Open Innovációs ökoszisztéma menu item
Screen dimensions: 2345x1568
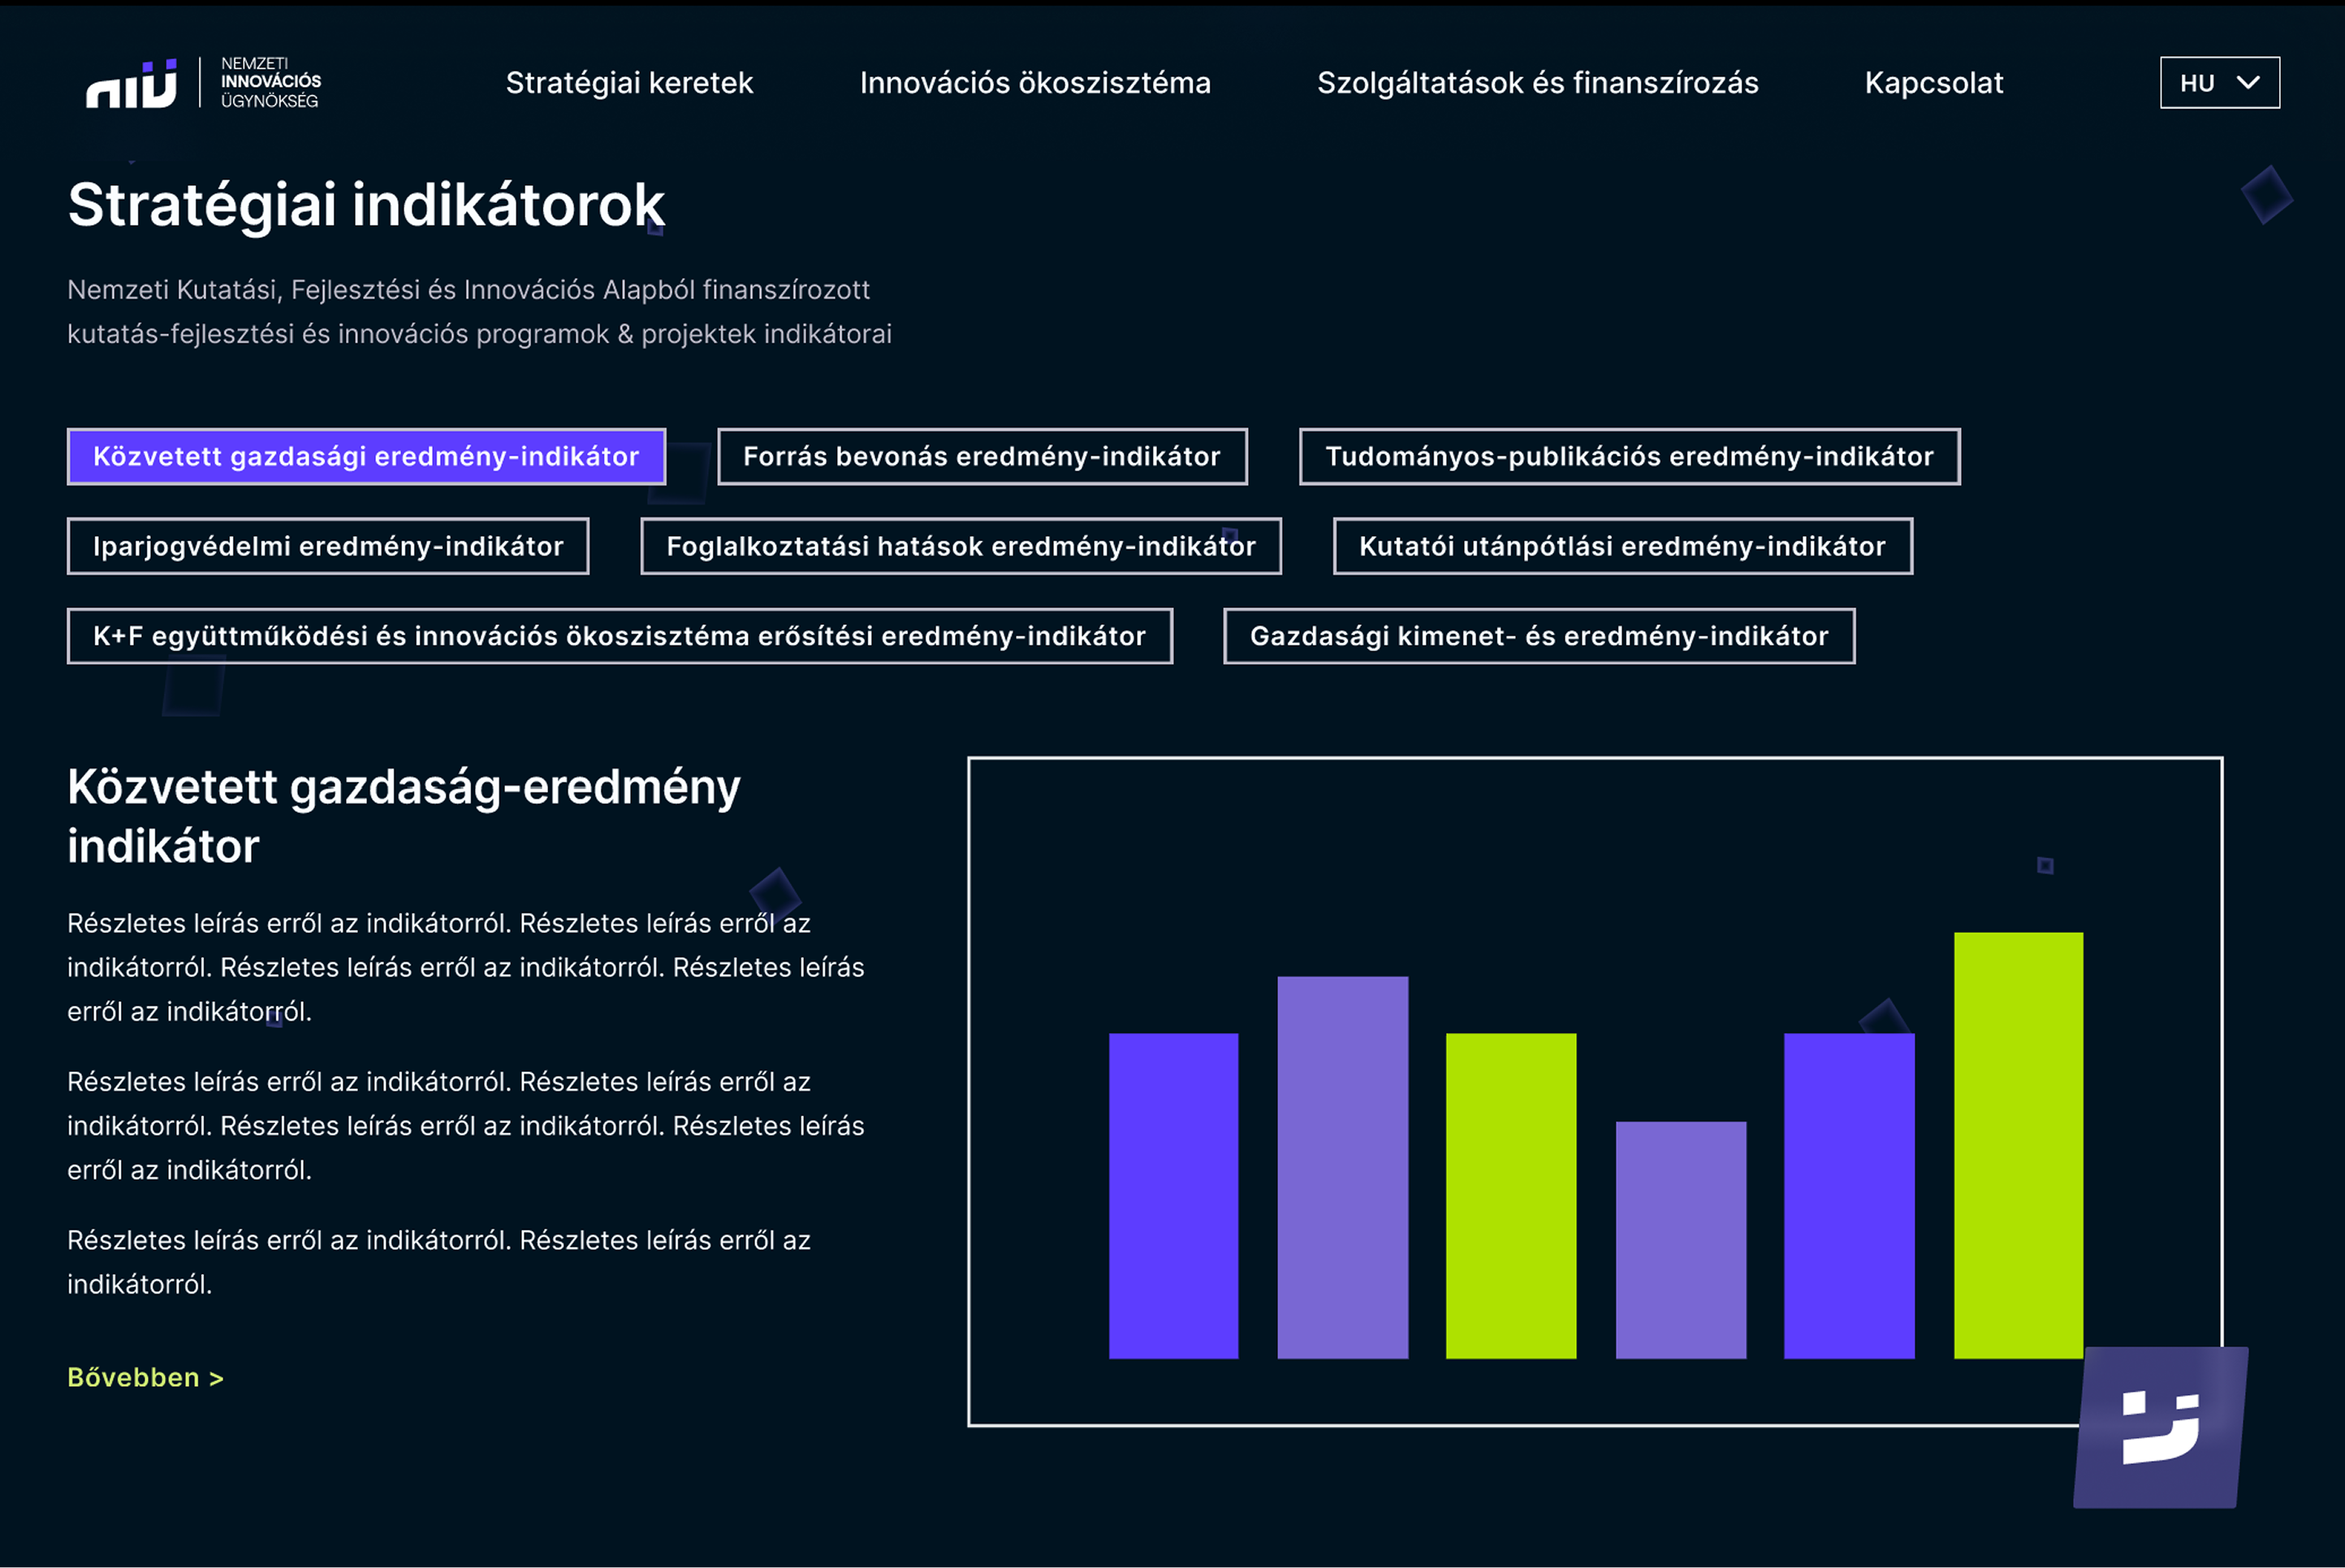click(1035, 83)
